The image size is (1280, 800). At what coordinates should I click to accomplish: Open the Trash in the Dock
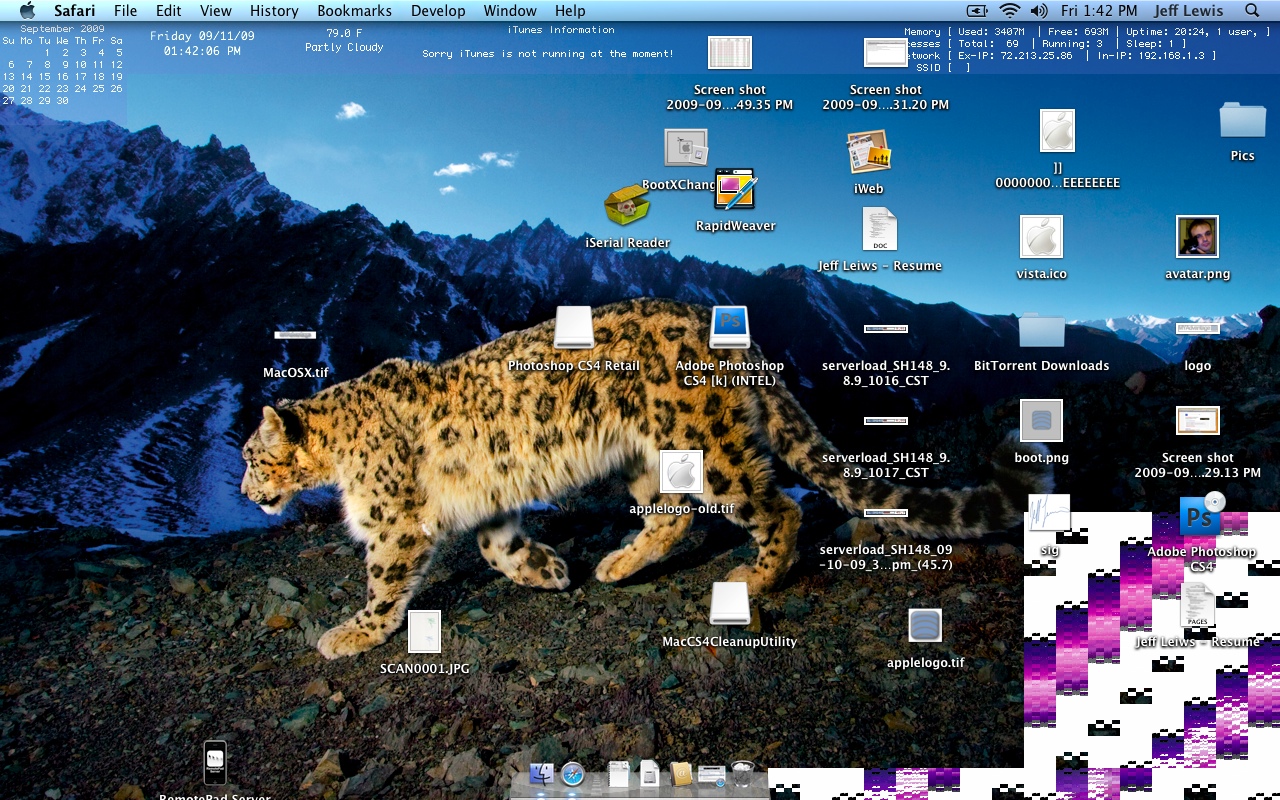[742, 773]
